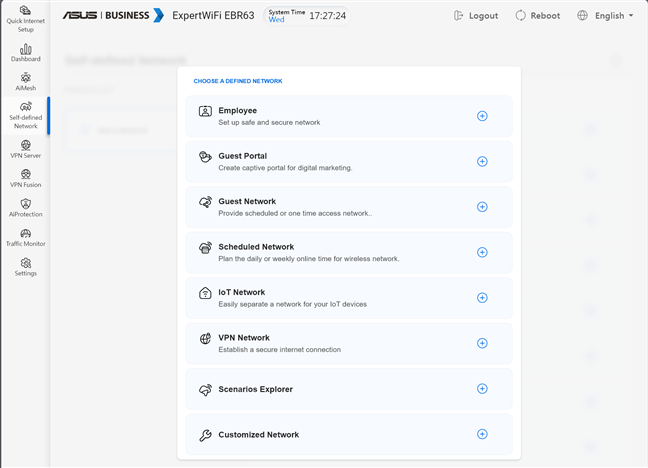Click the Self-defined Network sidebar item
Image resolution: width=648 pixels, height=468 pixels.
25,115
